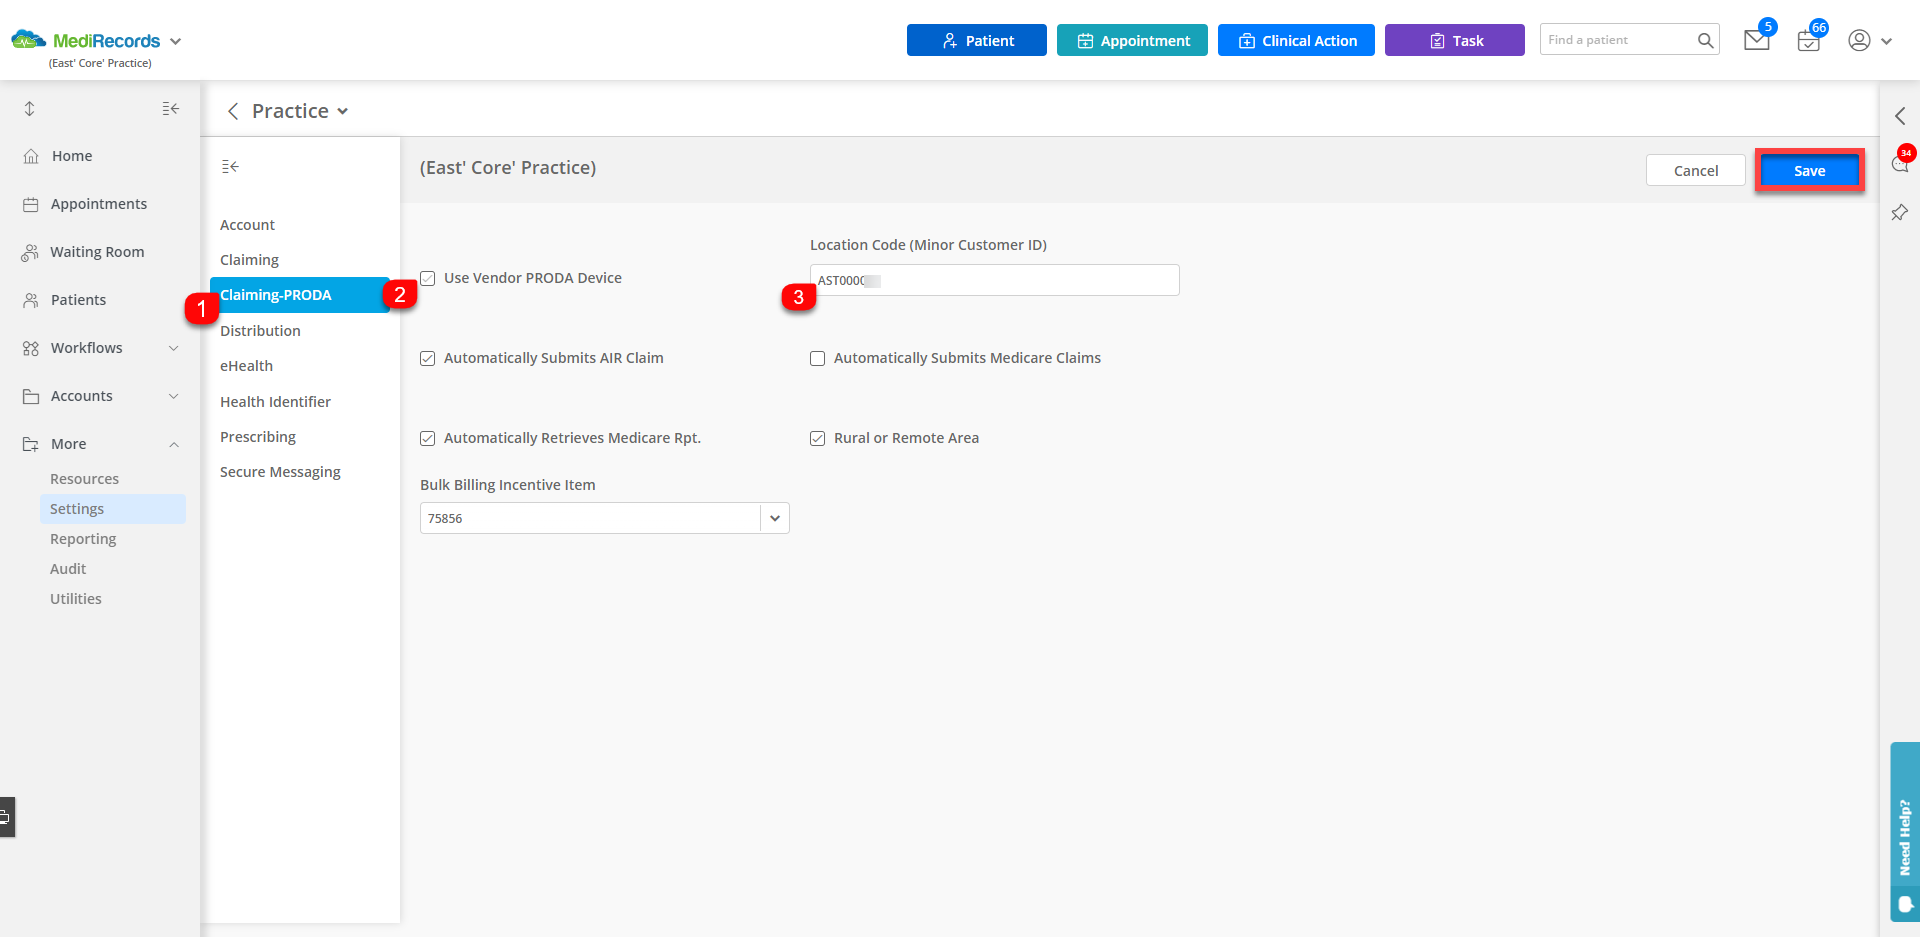
Task: Click the Location Code input field
Action: pyautogui.click(x=995, y=280)
